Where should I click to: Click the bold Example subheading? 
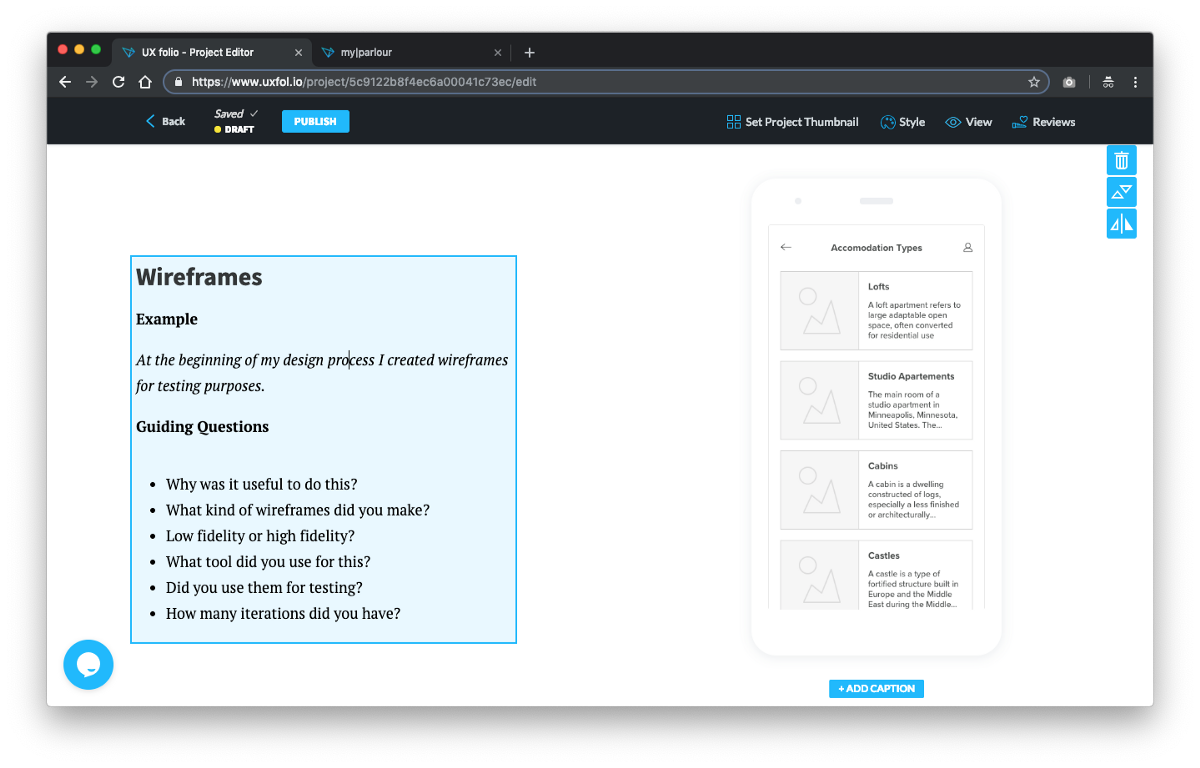[167, 319]
